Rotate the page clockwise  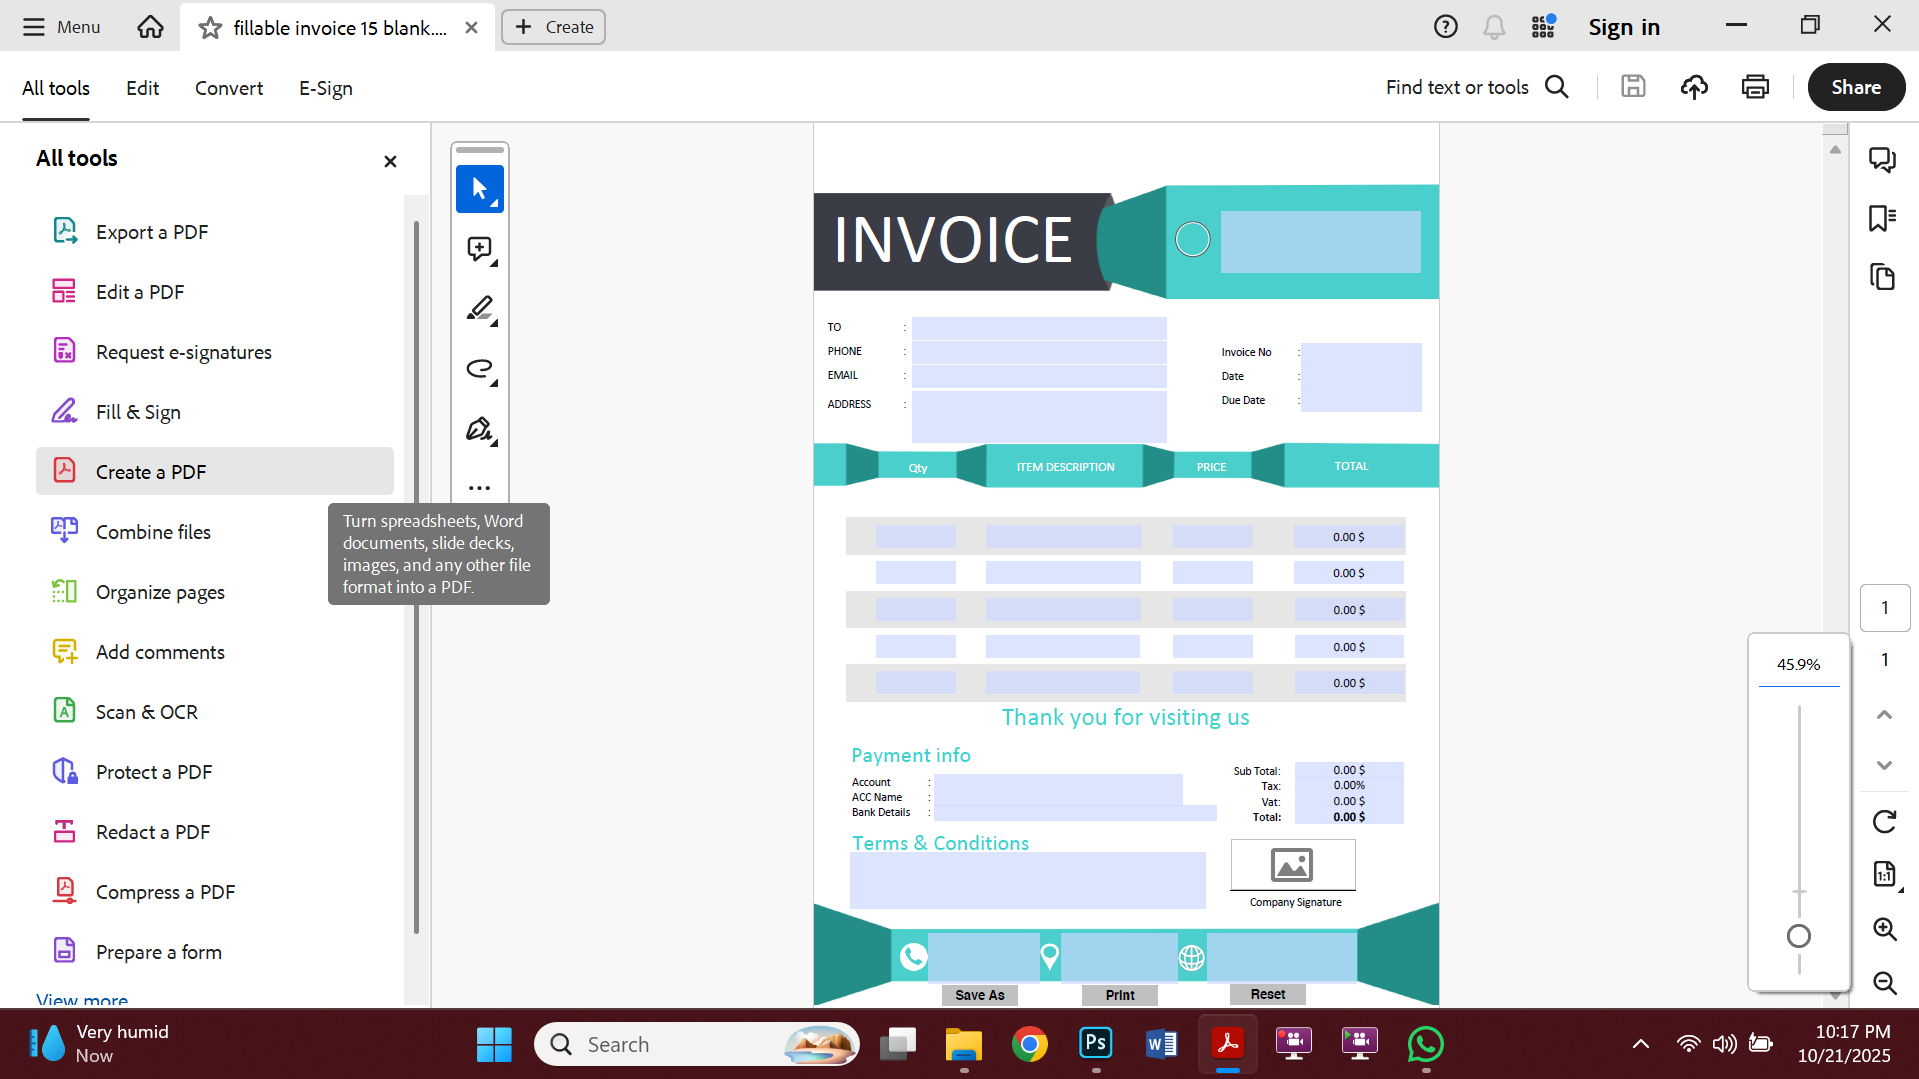click(x=1885, y=821)
